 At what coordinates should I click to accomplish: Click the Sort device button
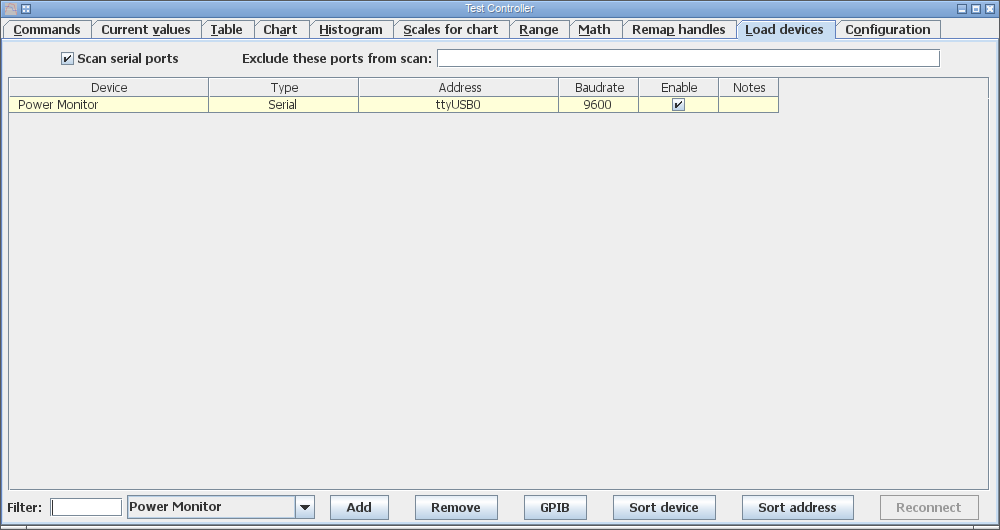(x=664, y=508)
